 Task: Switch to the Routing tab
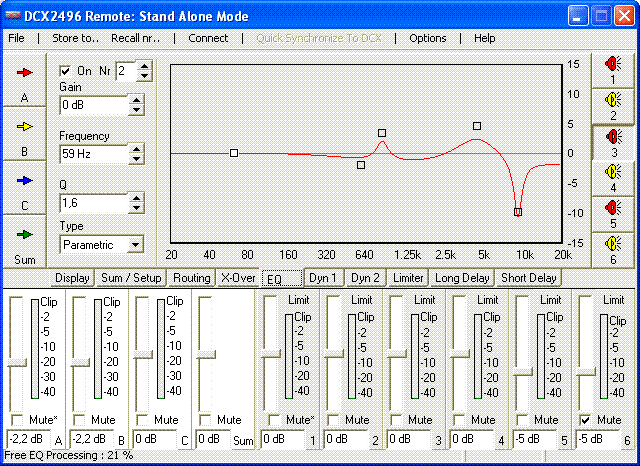click(191, 278)
